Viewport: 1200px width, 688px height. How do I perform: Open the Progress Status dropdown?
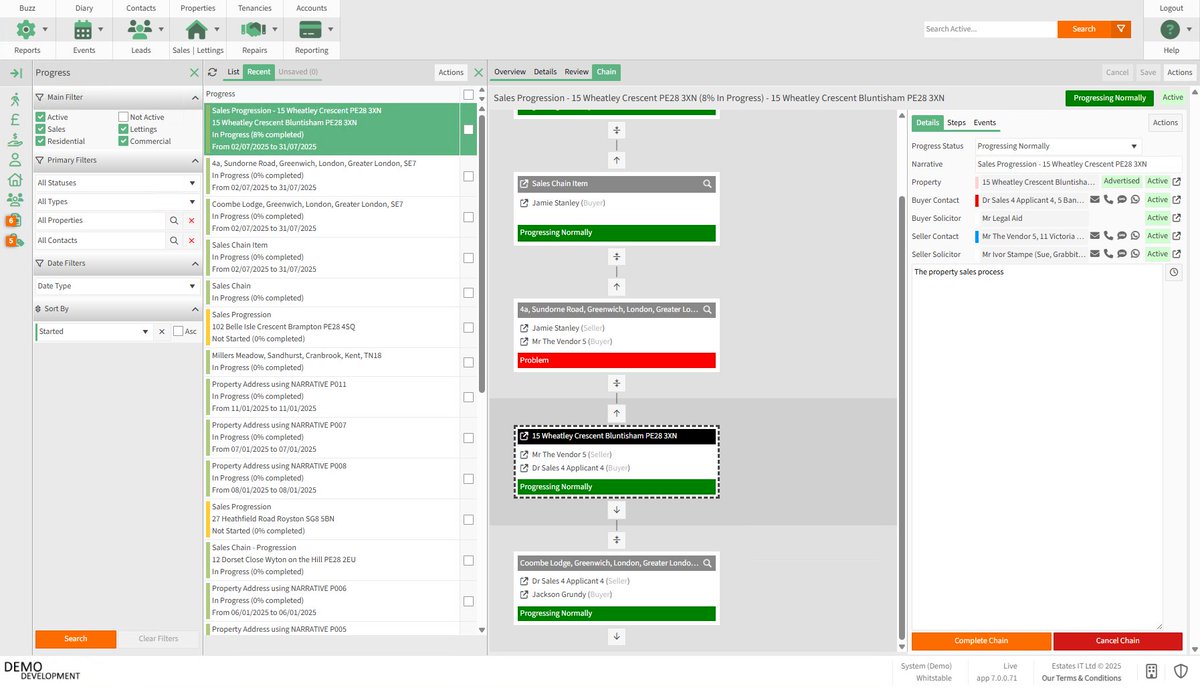(1057, 146)
